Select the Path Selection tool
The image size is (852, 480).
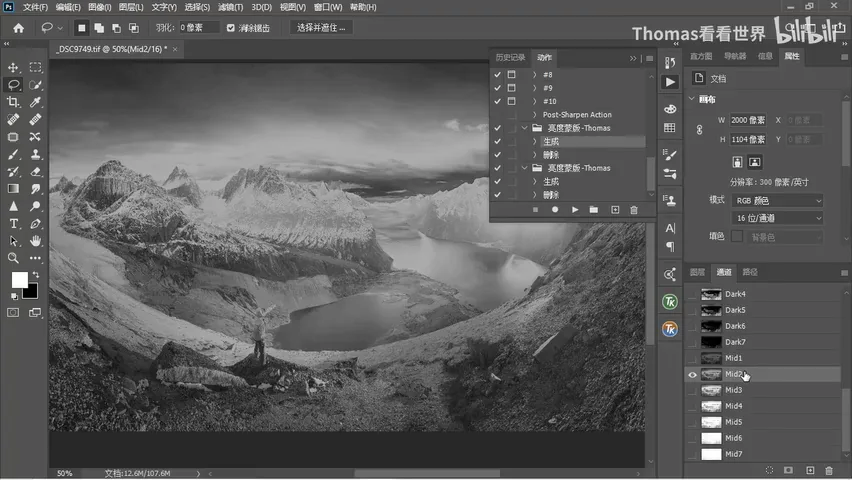[13, 241]
